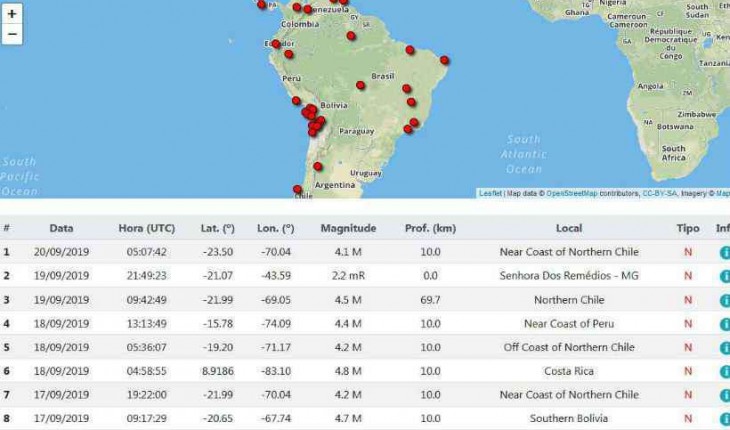Open info icon for row 1 Chile earthquake
730x430 pixels.
[724, 252]
